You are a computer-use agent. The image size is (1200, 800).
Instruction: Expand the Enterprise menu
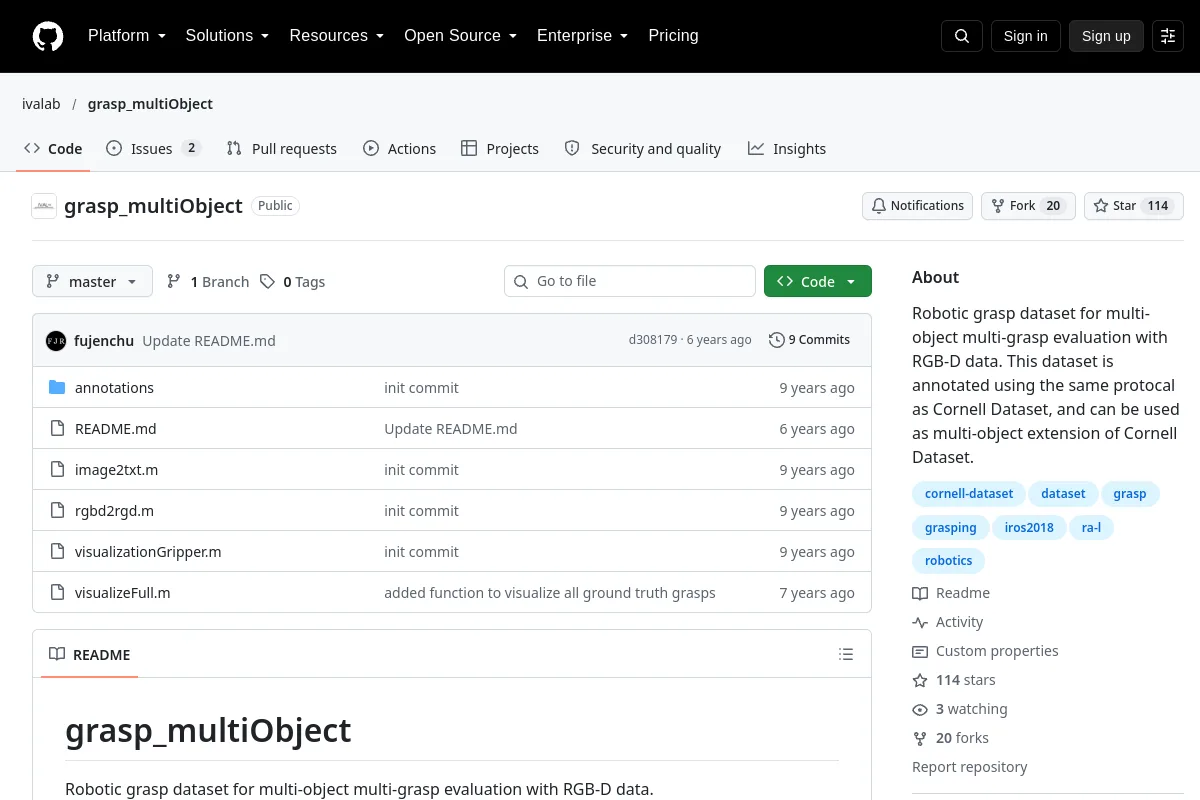[x=582, y=36]
